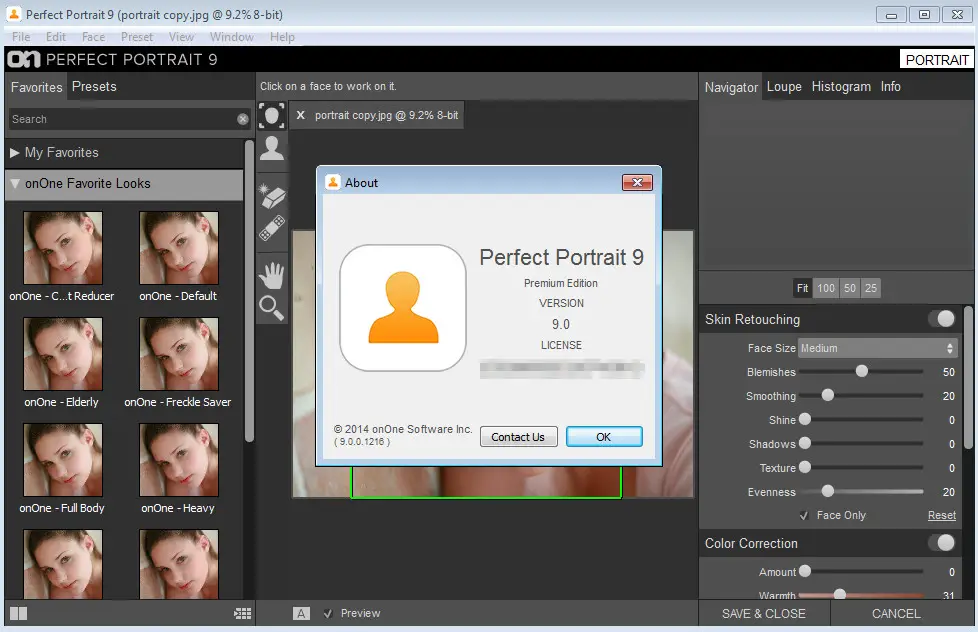
Task: Click the Shine slider handle
Action: (805, 419)
